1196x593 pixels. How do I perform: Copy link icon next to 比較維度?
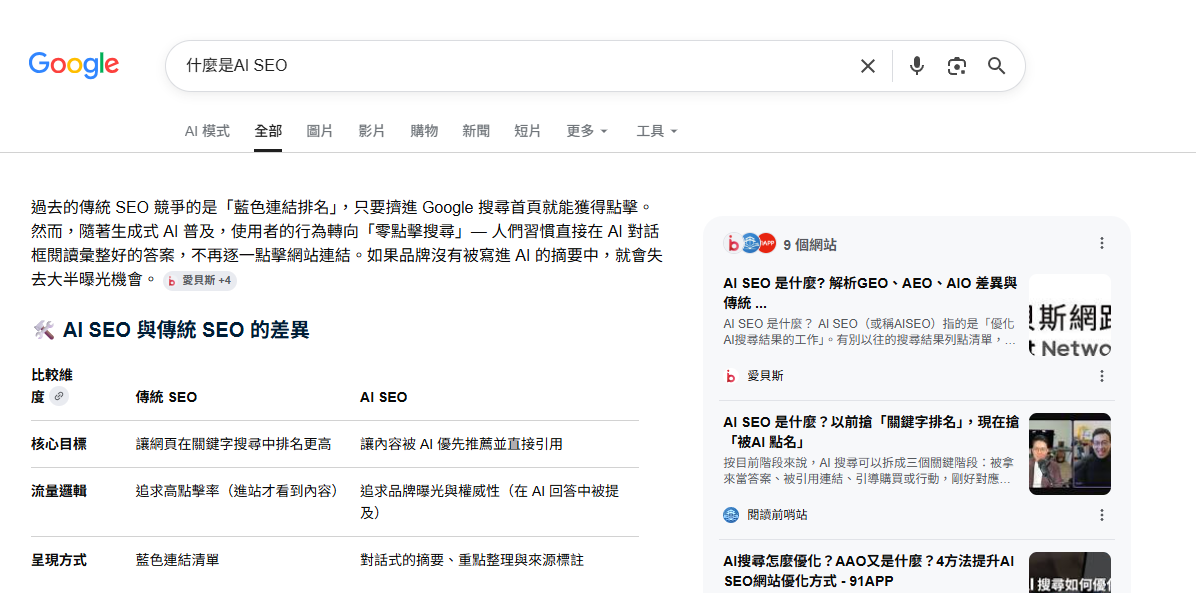59,396
